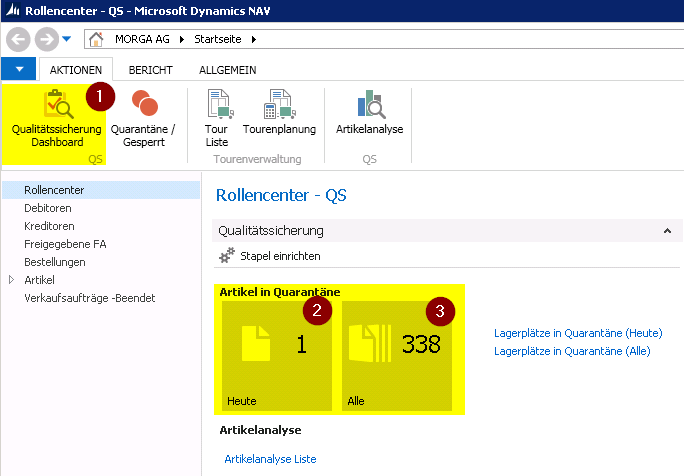The width and height of the screenshot is (684, 476).
Task: Go forward with the right arrow
Action: point(47,40)
